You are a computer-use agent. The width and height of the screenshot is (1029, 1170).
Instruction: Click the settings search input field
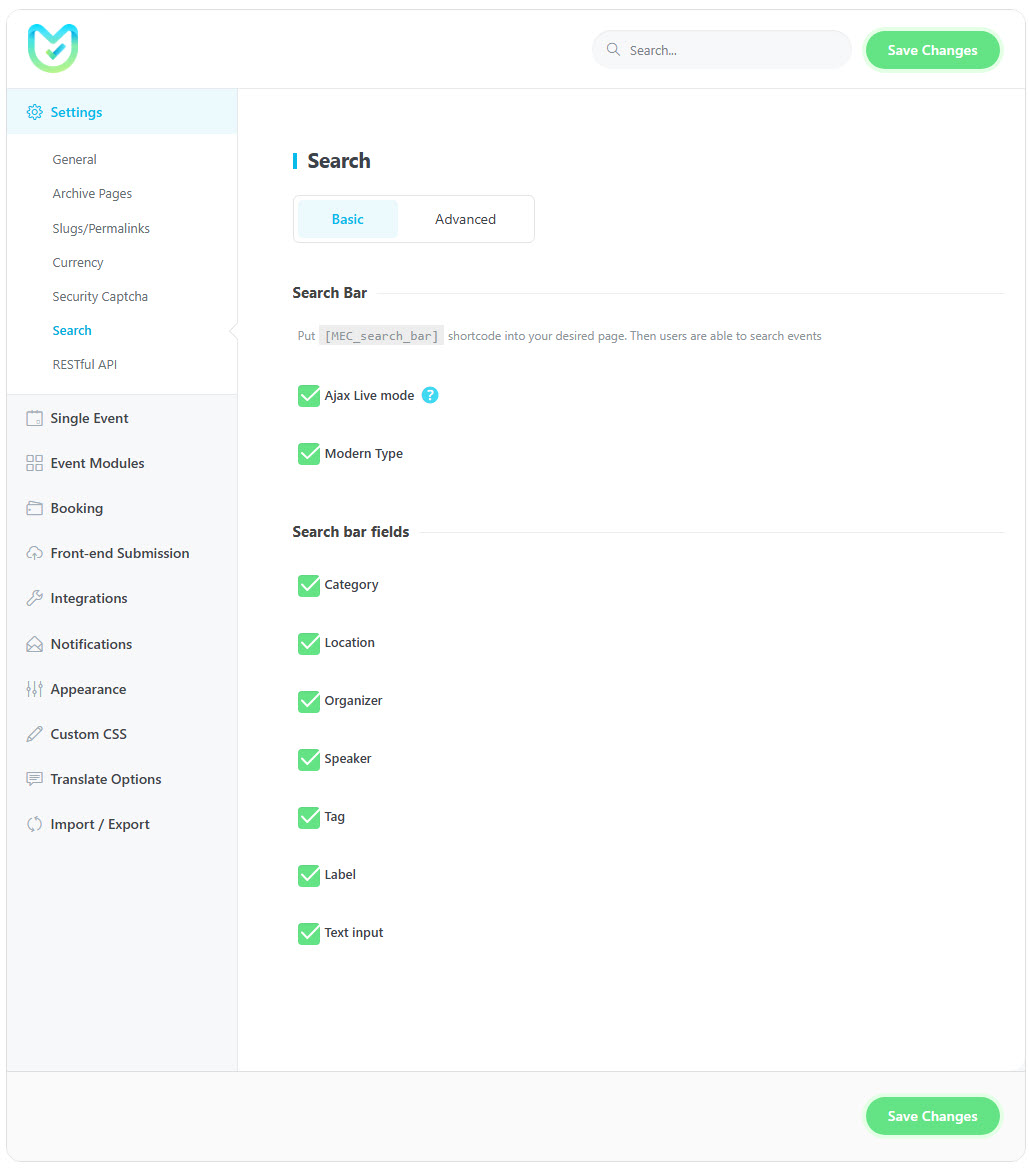[730, 50]
